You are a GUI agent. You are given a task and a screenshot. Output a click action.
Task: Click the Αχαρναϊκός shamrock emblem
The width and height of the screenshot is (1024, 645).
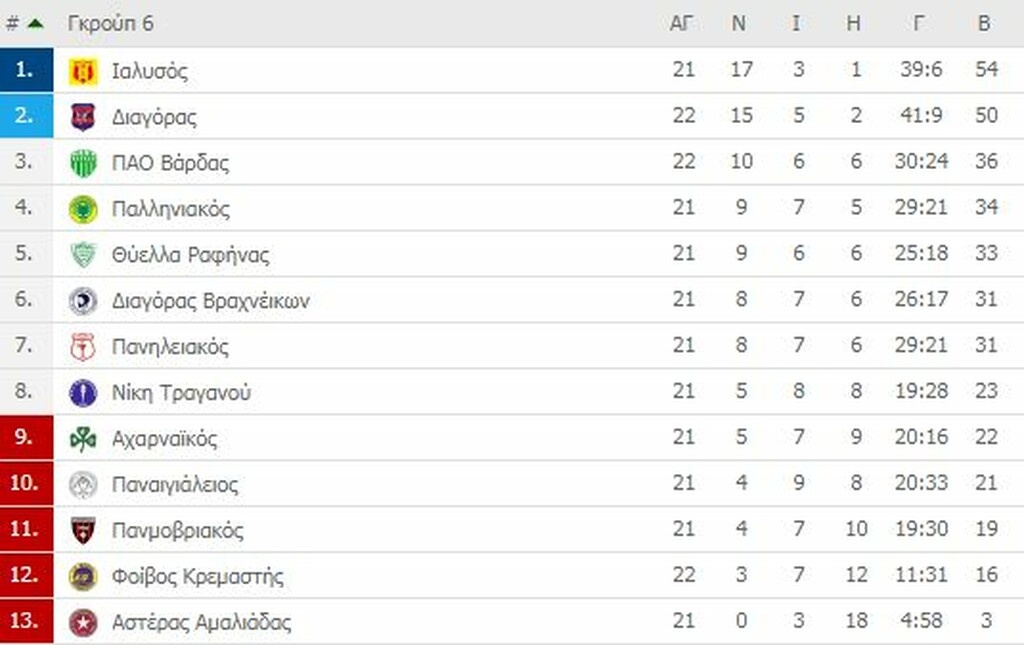coord(84,437)
